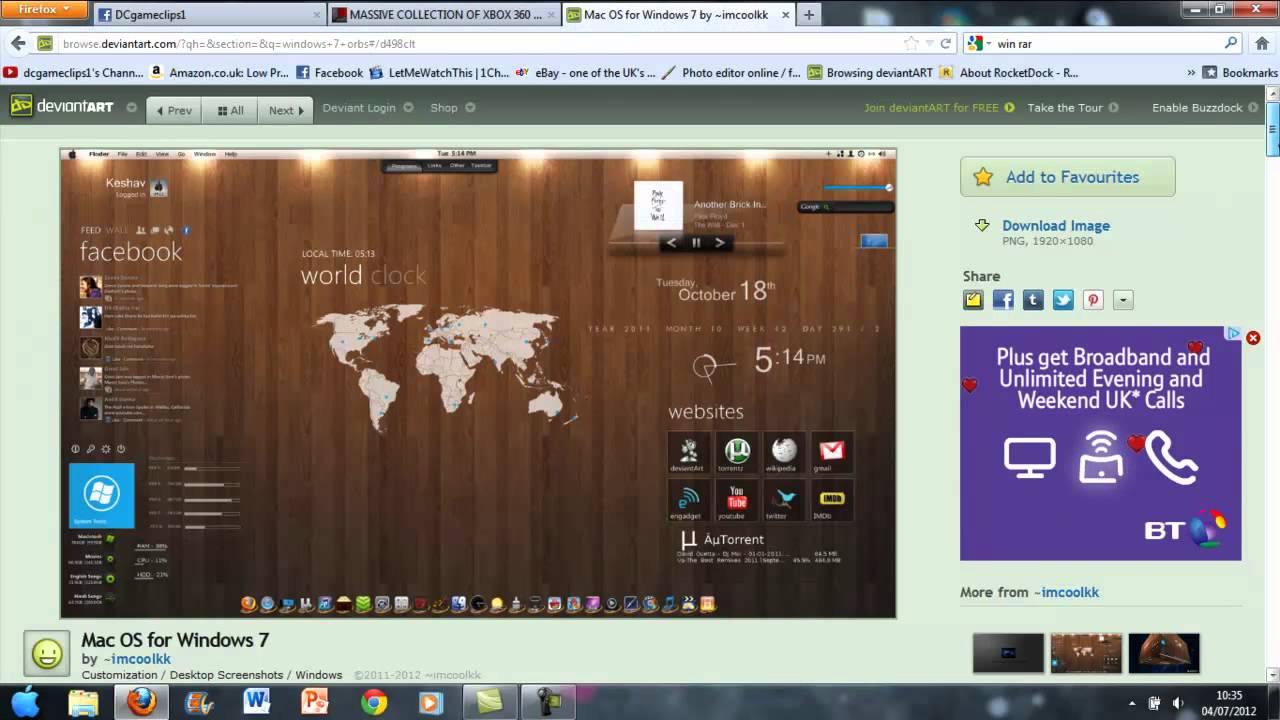Launch Microsoft Word from the taskbar

point(257,703)
